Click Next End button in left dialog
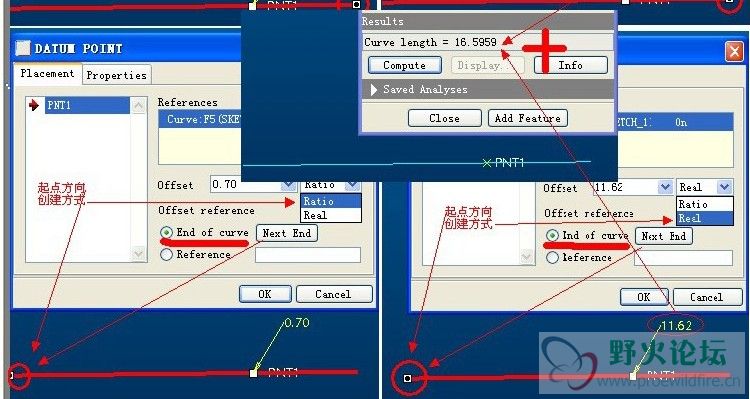 pos(287,233)
